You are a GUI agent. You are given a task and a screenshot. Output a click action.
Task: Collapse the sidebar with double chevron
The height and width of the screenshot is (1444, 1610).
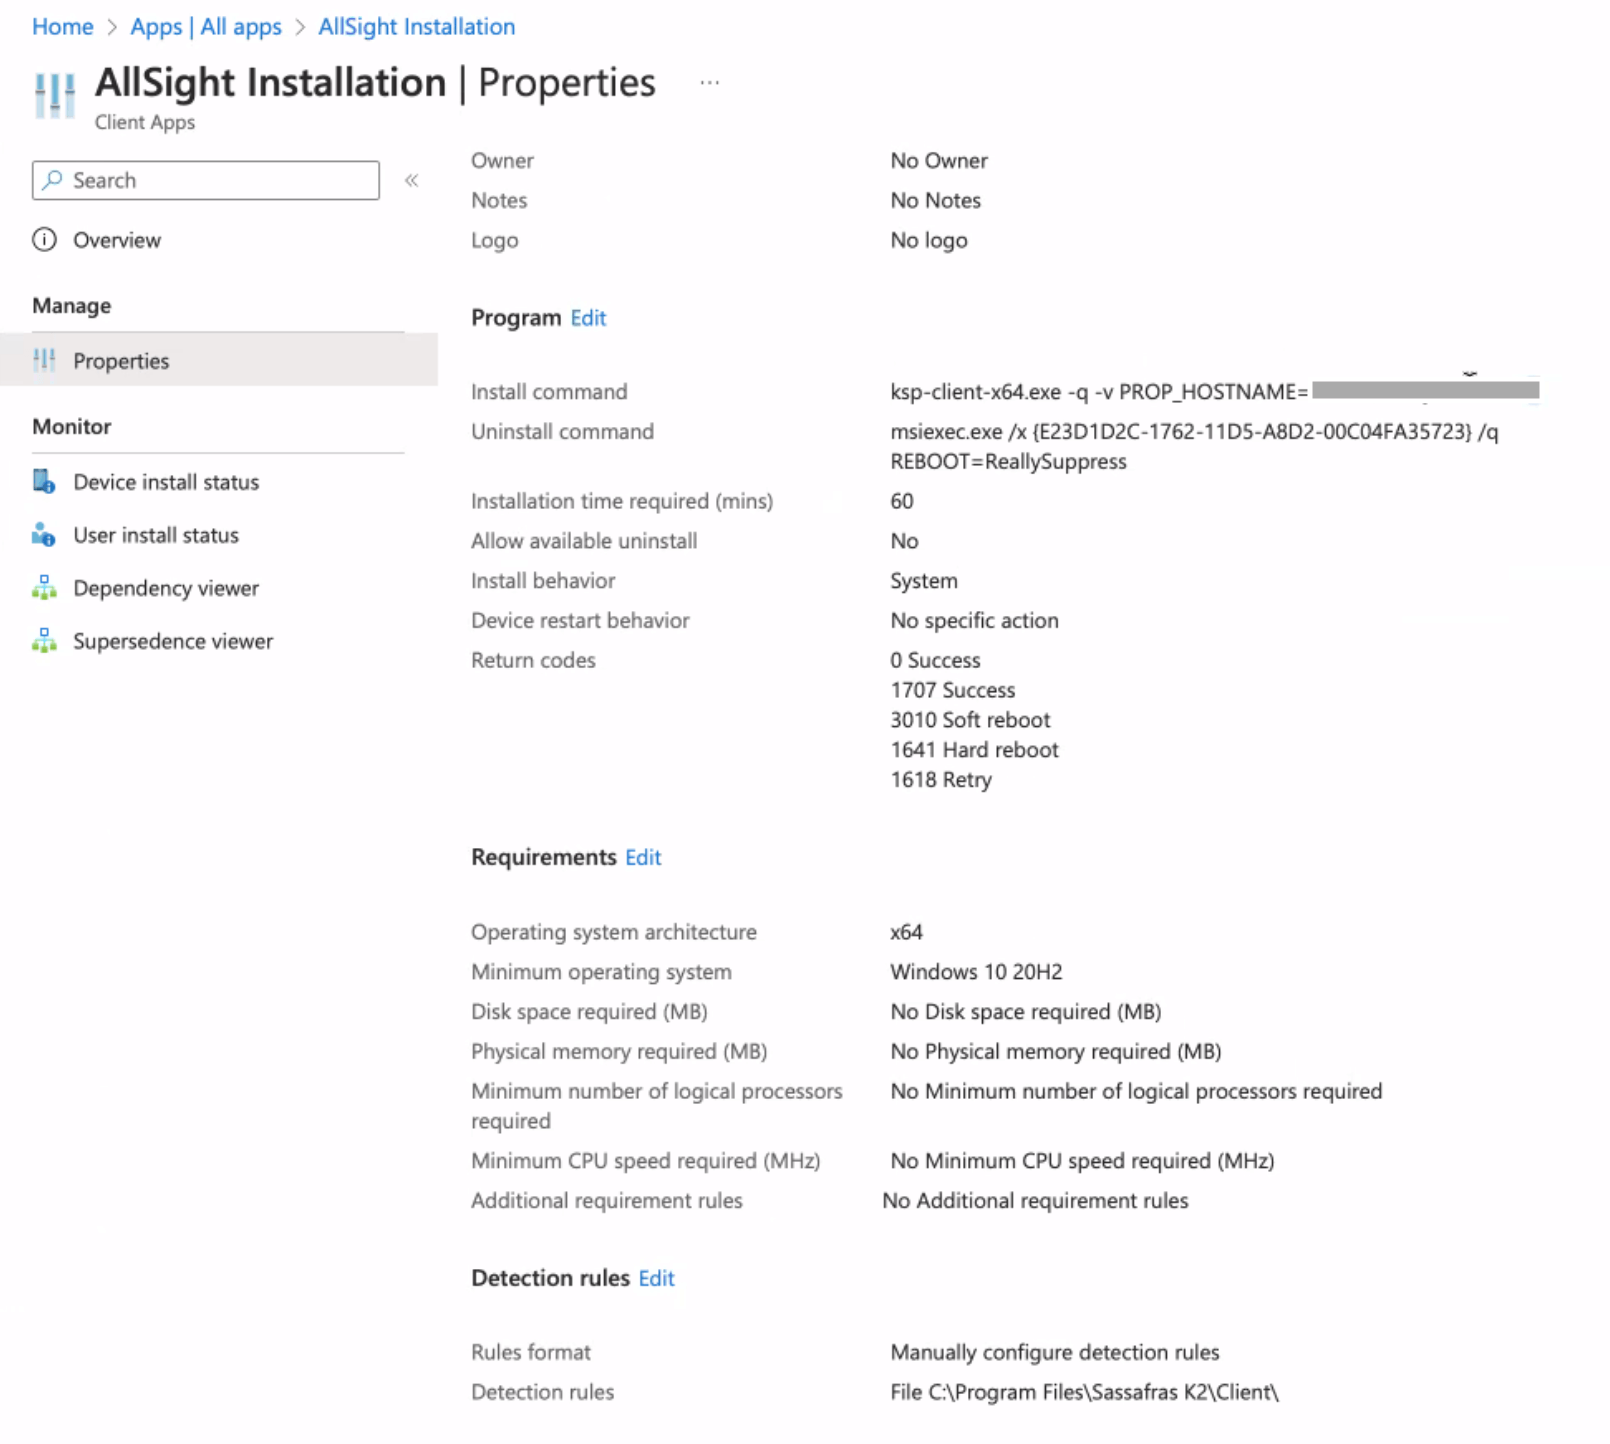click(x=411, y=180)
